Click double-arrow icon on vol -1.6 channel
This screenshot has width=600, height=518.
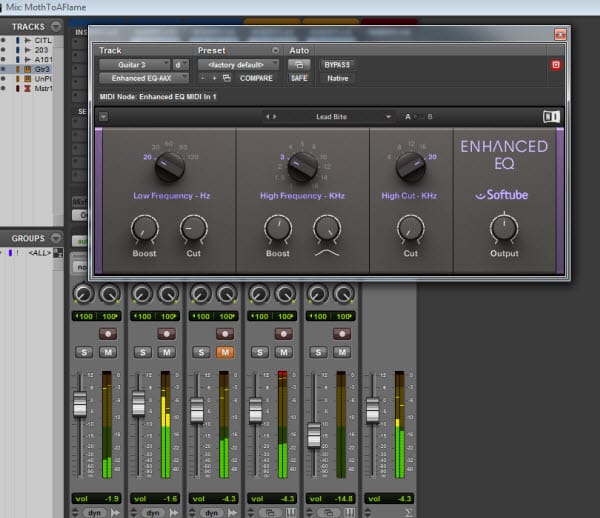[174, 512]
